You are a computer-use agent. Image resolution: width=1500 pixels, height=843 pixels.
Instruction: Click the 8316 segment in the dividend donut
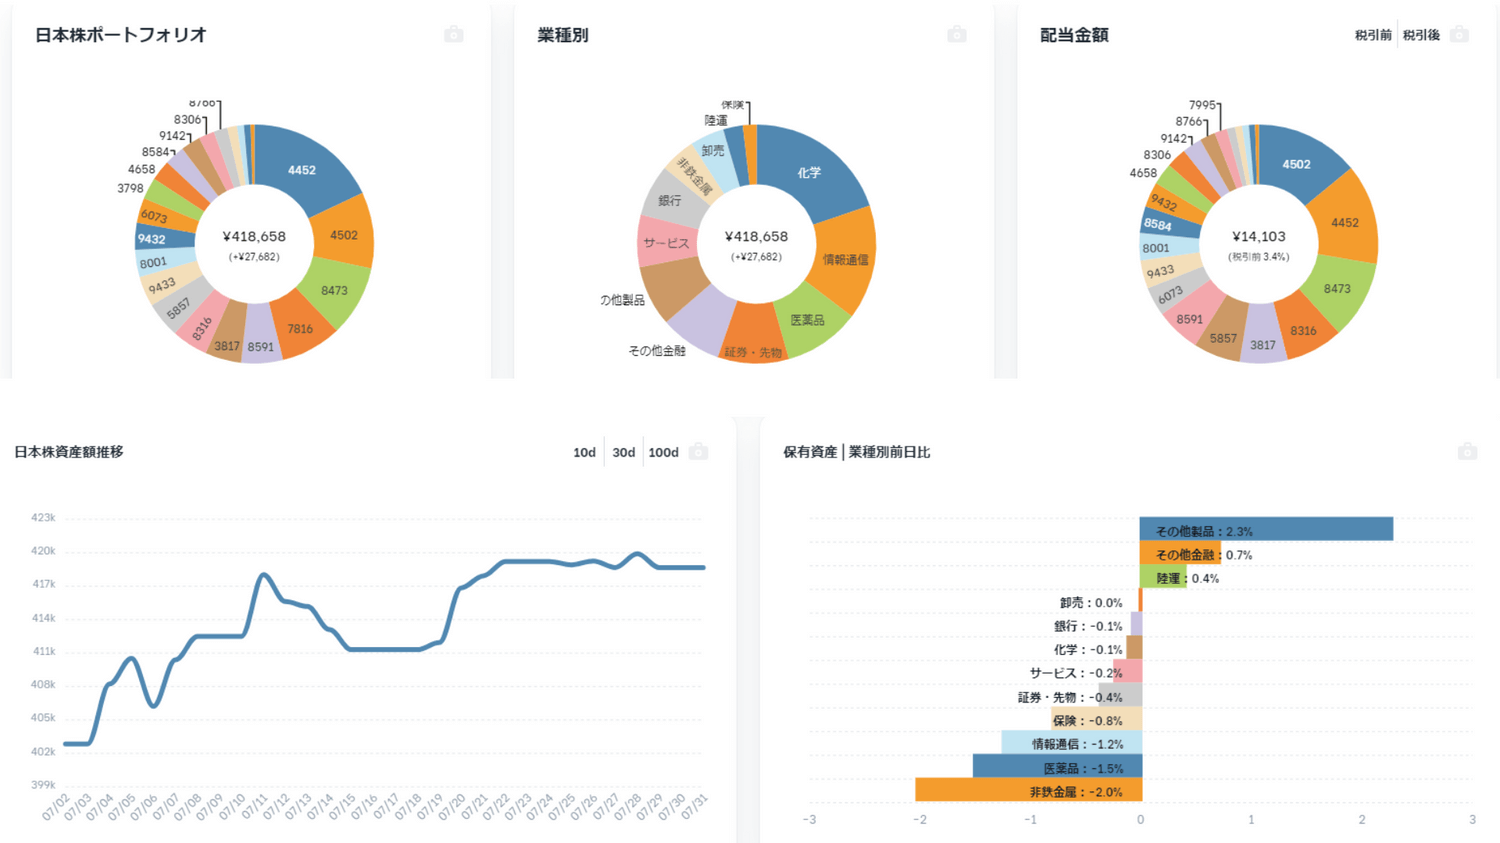coord(1303,330)
